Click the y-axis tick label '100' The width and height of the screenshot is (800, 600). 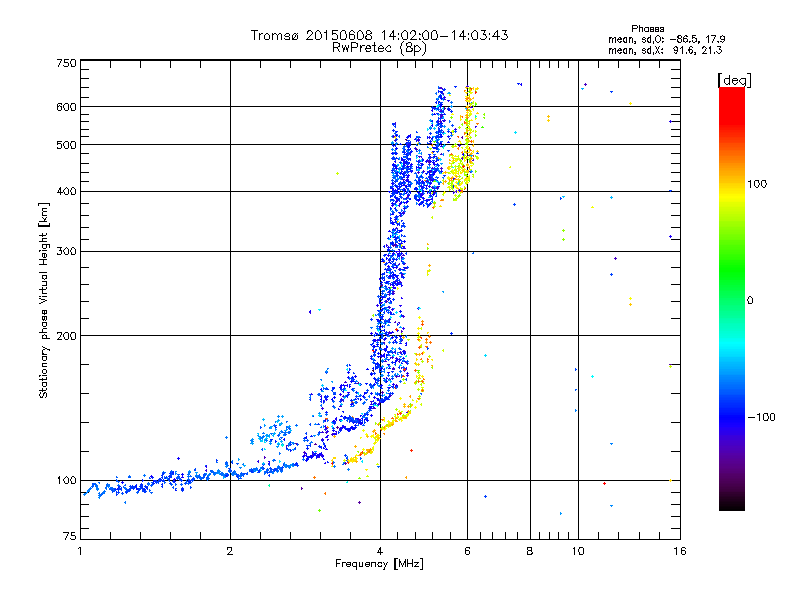coord(66,481)
